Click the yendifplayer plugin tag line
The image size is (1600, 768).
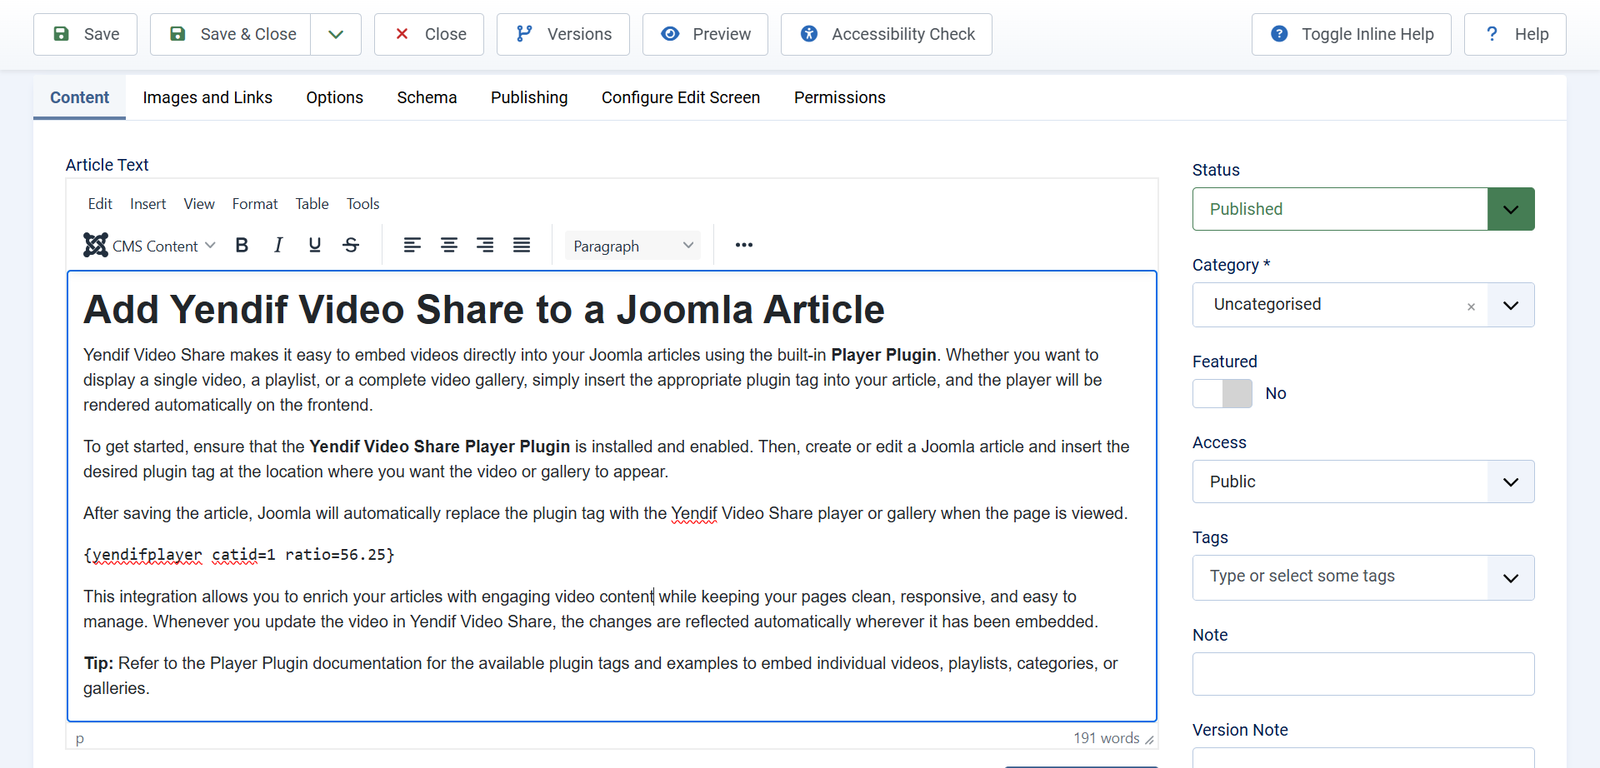pos(239,555)
